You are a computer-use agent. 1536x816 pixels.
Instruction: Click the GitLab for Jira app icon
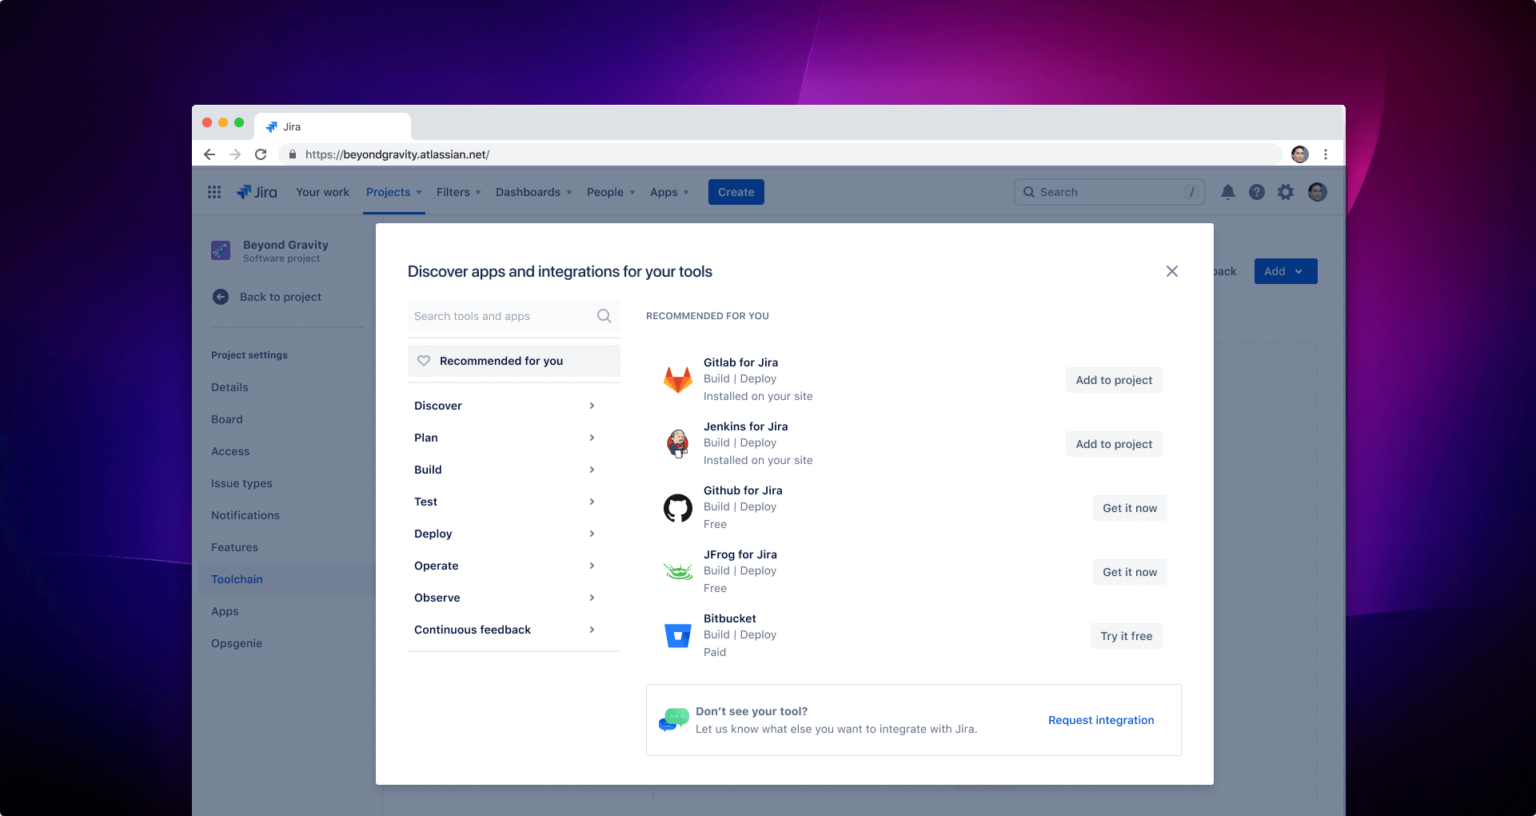pos(678,379)
